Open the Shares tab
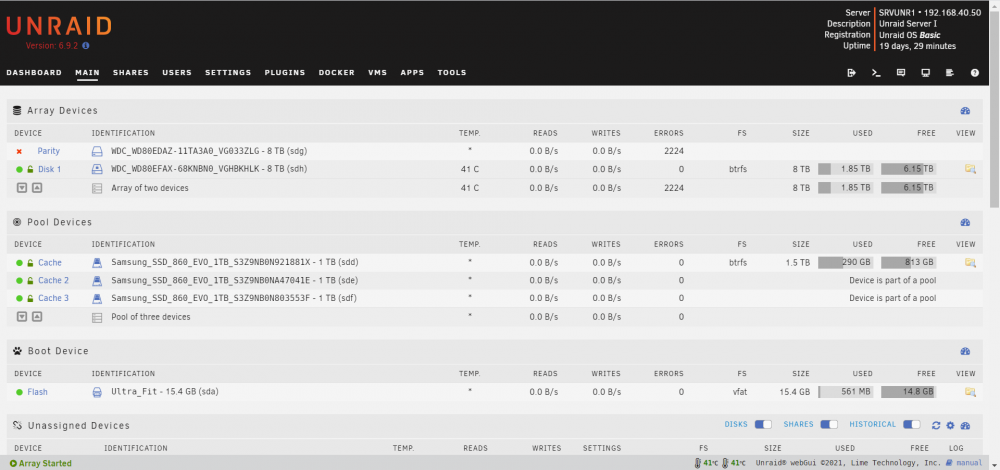This screenshot has width=1000, height=470. click(x=131, y=73)
